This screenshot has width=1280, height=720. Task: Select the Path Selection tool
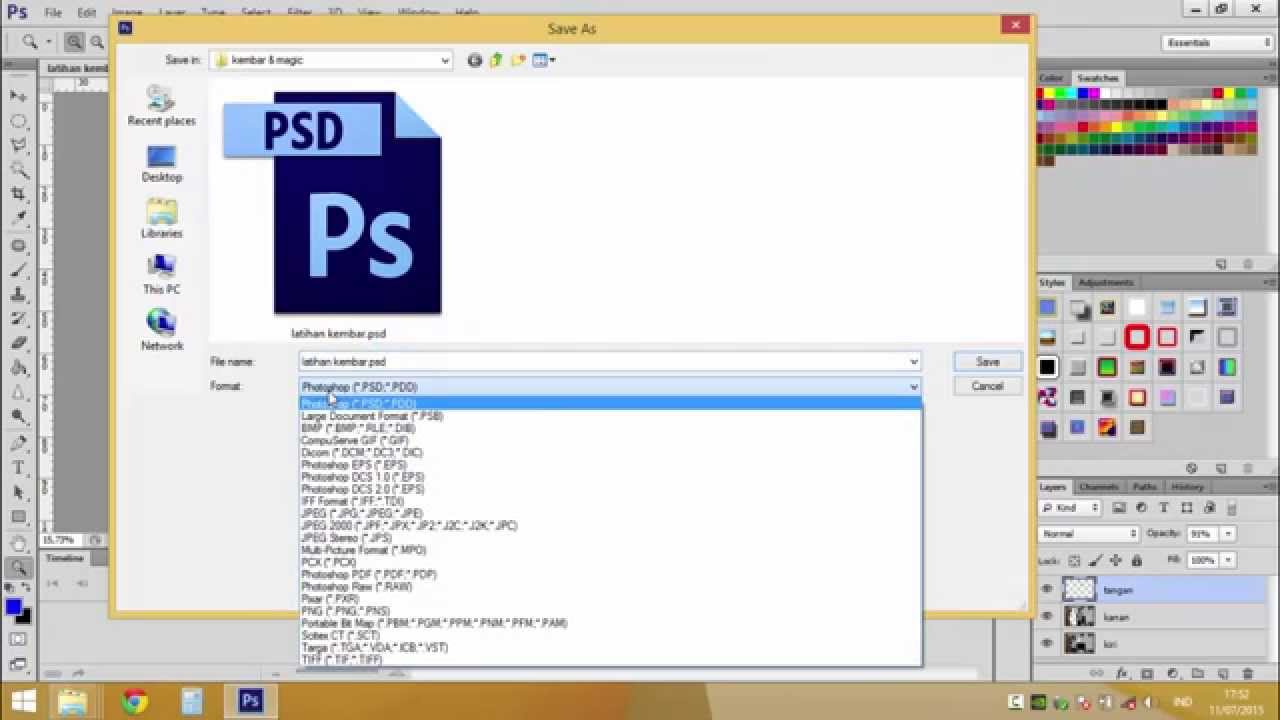click(x=18, y=492)
